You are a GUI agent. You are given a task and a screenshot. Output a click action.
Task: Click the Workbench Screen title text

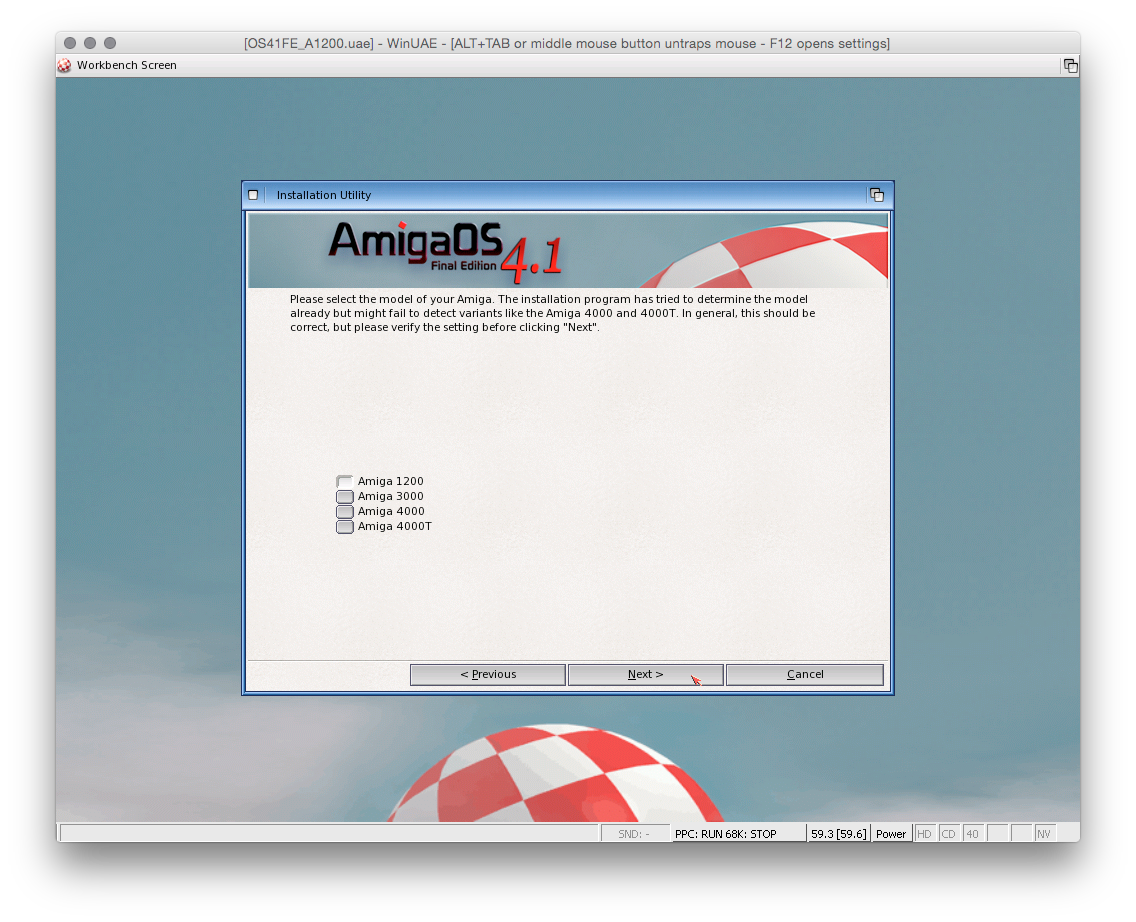pos(127,65)
